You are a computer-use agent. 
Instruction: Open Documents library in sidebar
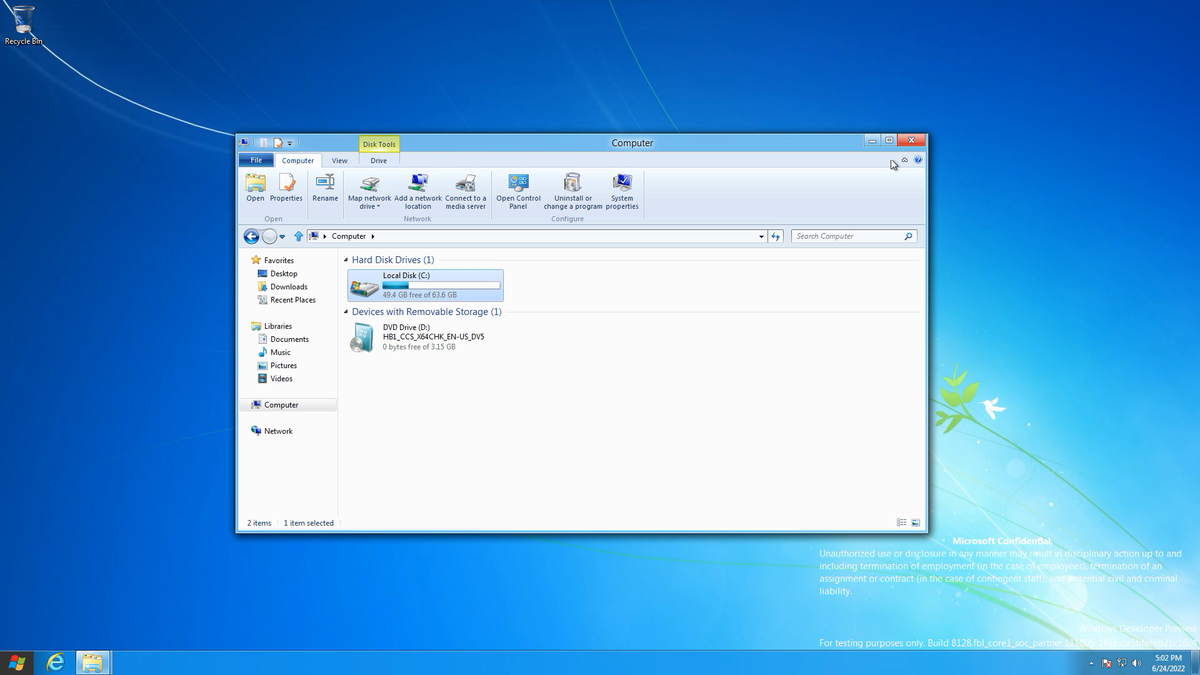point(289,339)
